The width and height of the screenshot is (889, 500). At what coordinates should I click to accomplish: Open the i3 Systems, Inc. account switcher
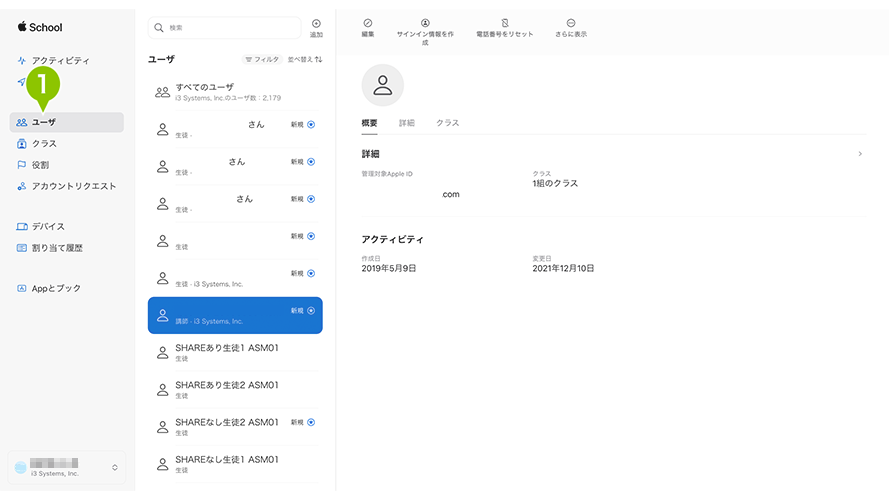click(66, 467)
